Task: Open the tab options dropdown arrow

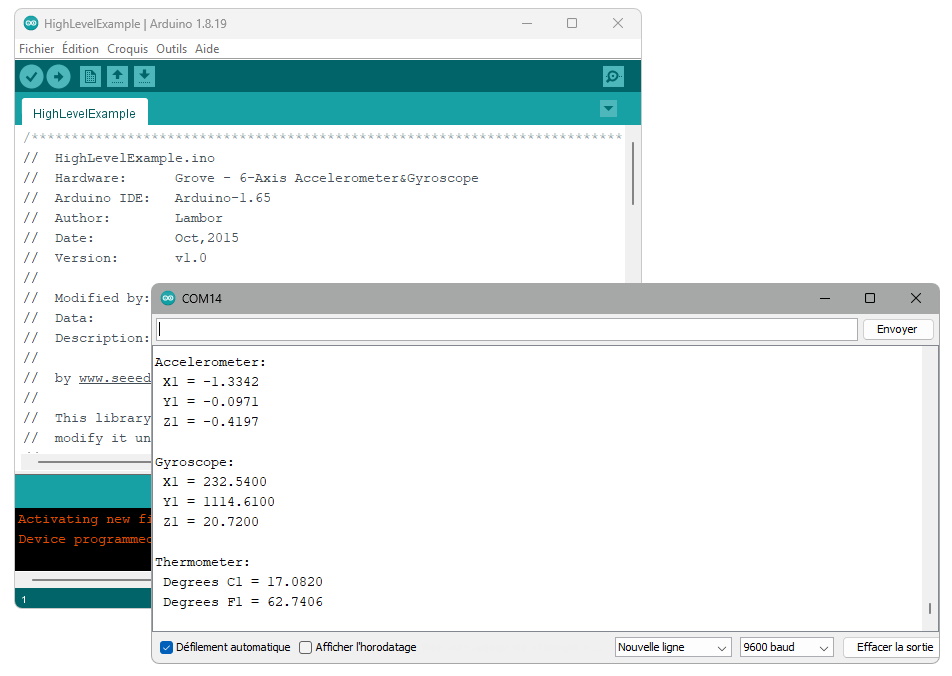Action: (608, 108)
